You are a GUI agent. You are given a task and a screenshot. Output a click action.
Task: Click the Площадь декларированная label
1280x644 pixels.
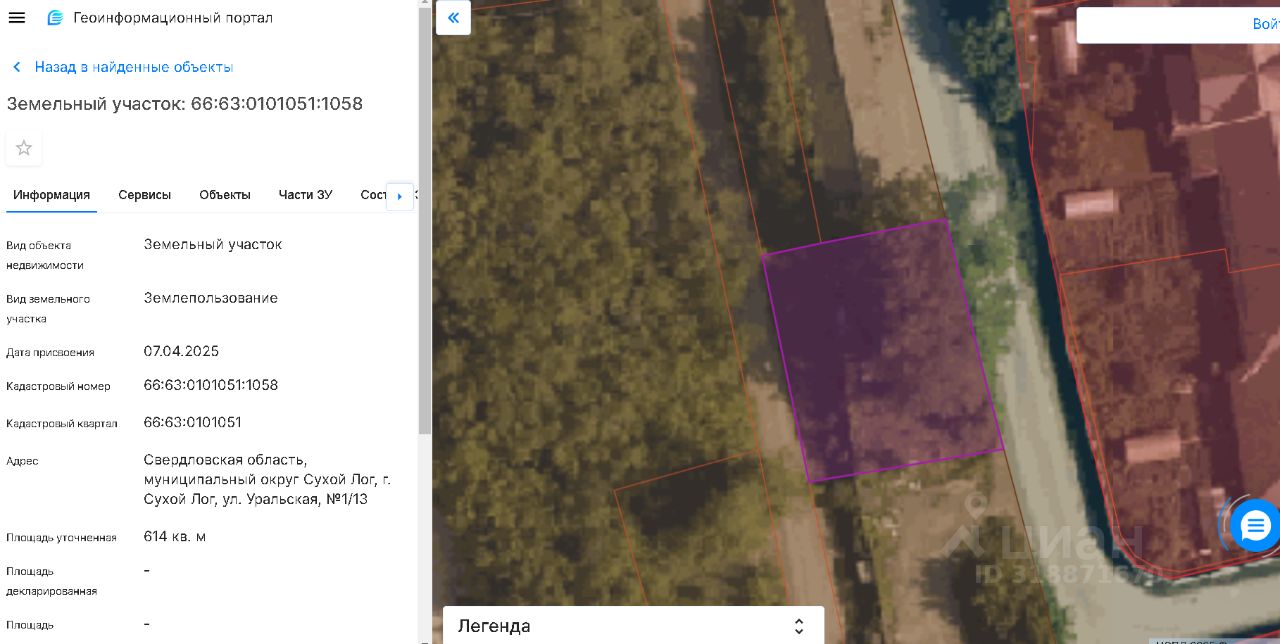[52, 581]
